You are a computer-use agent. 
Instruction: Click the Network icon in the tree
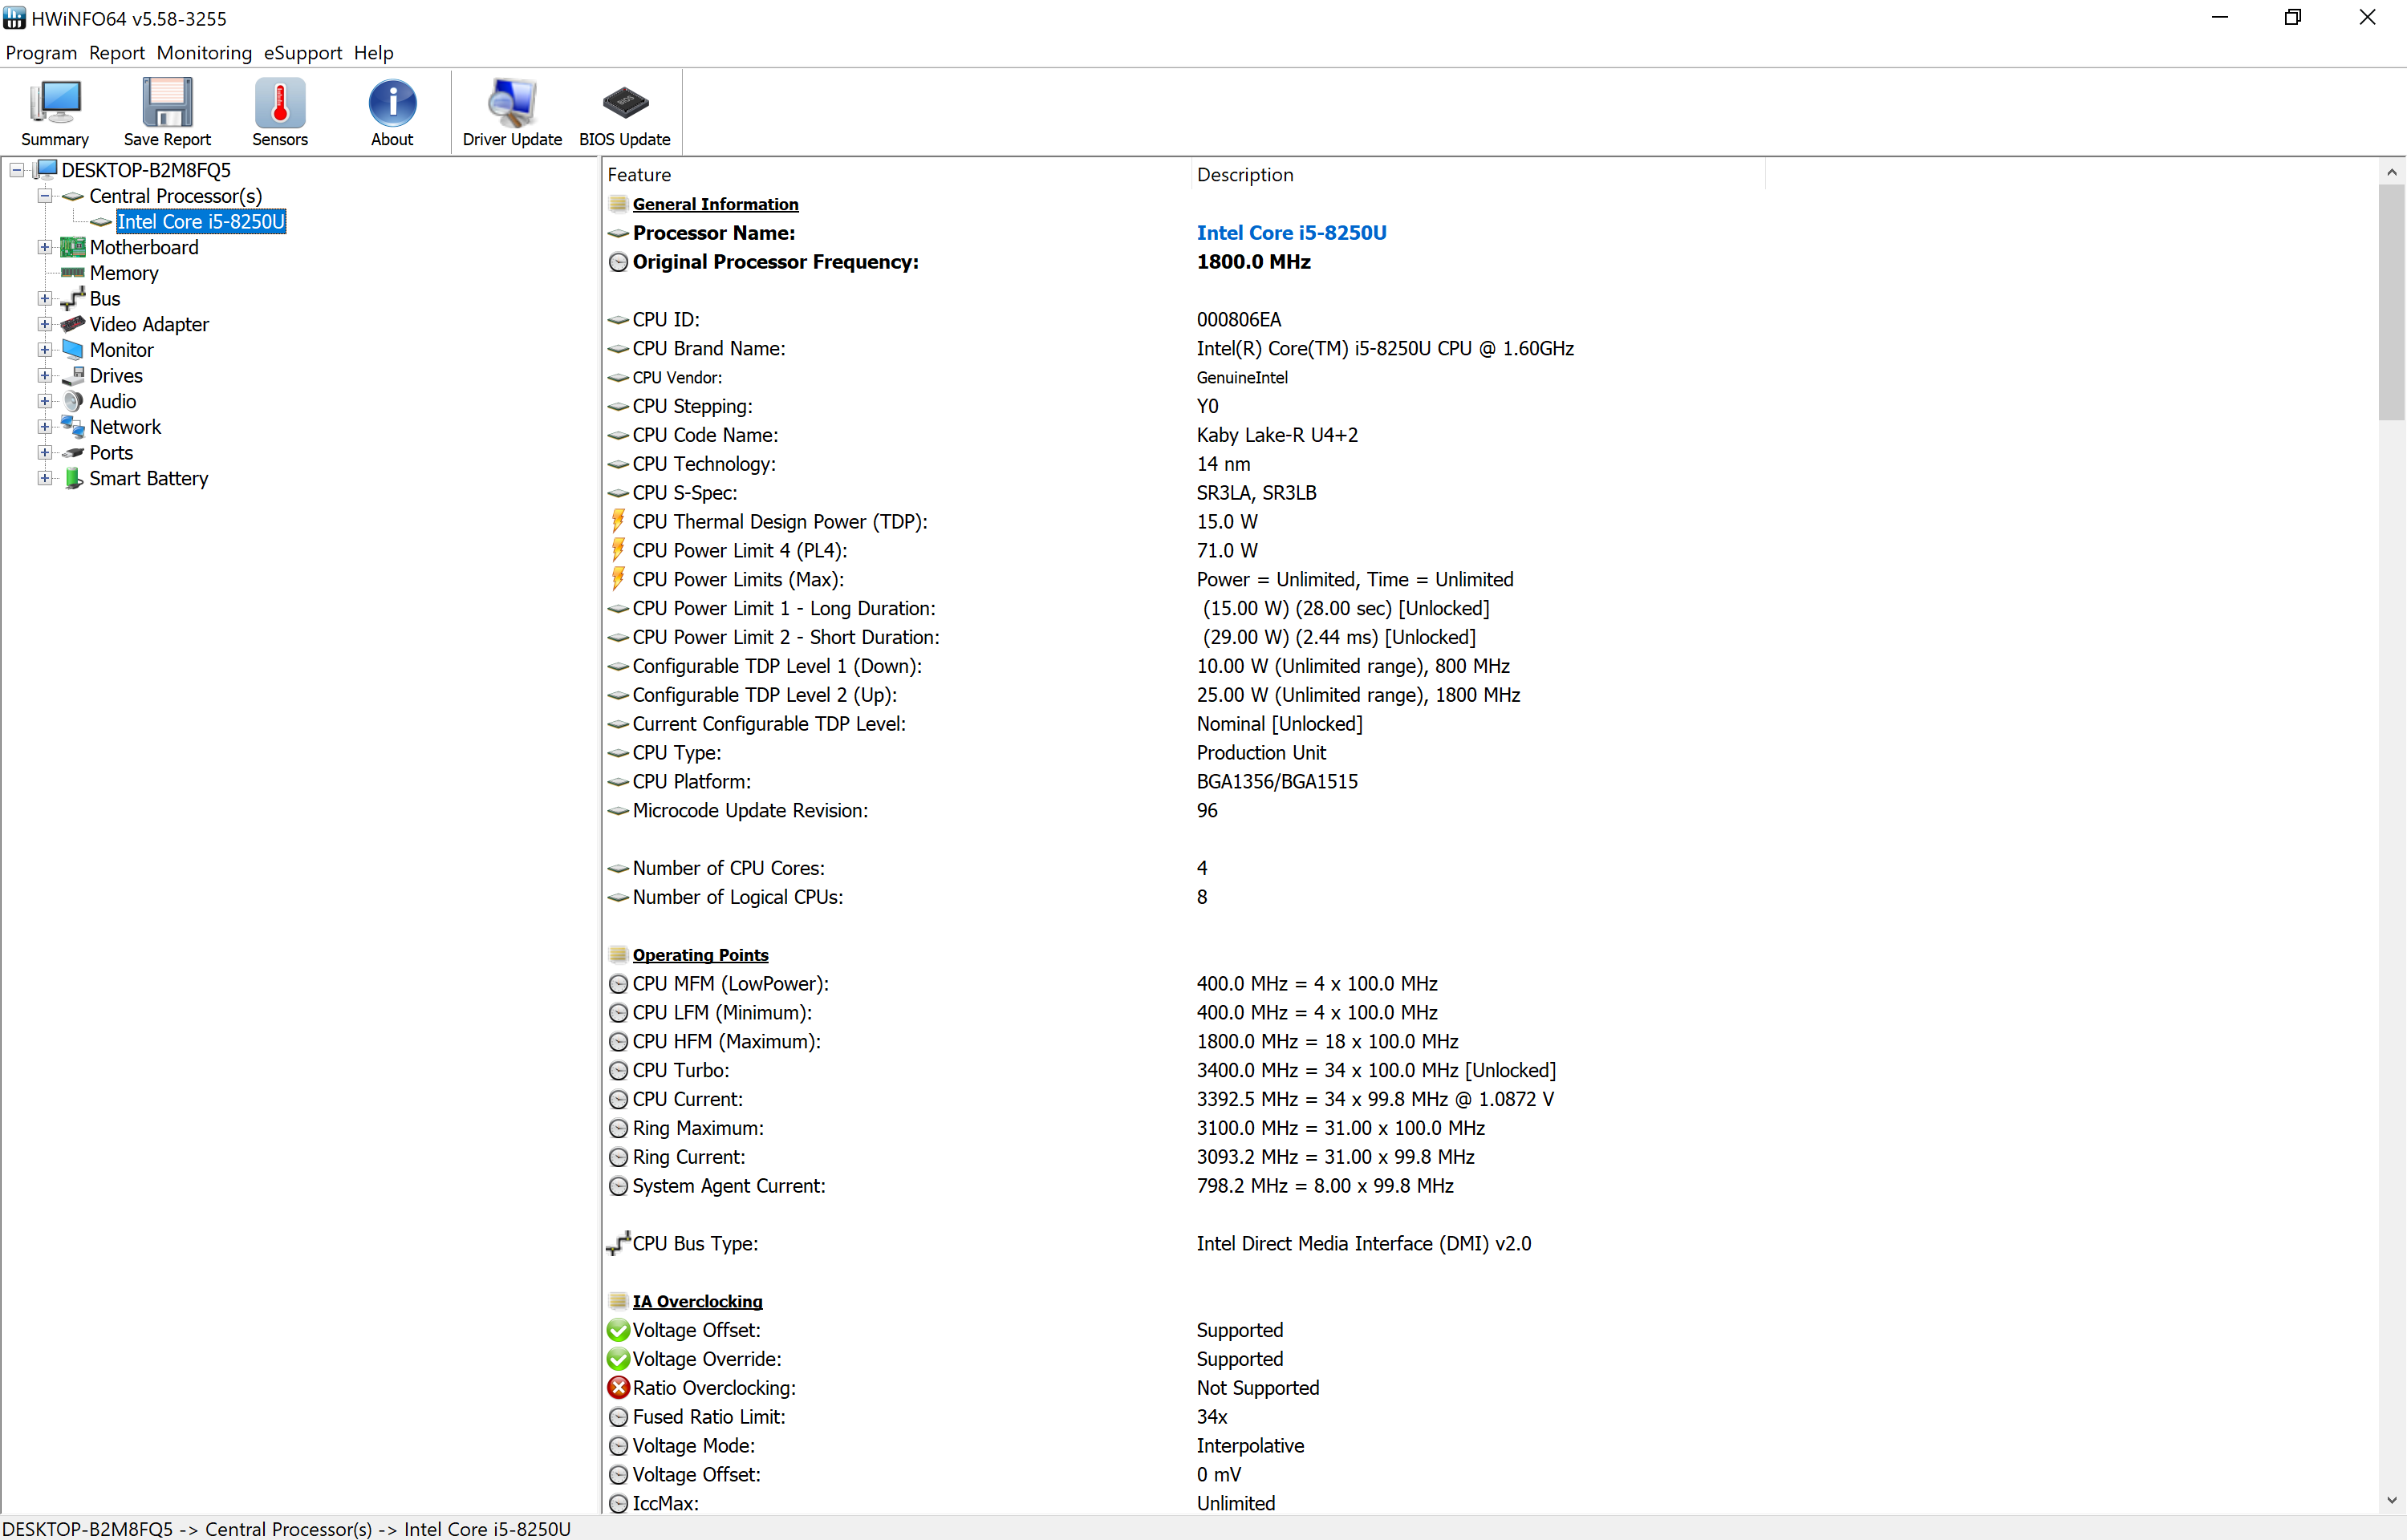73,427
